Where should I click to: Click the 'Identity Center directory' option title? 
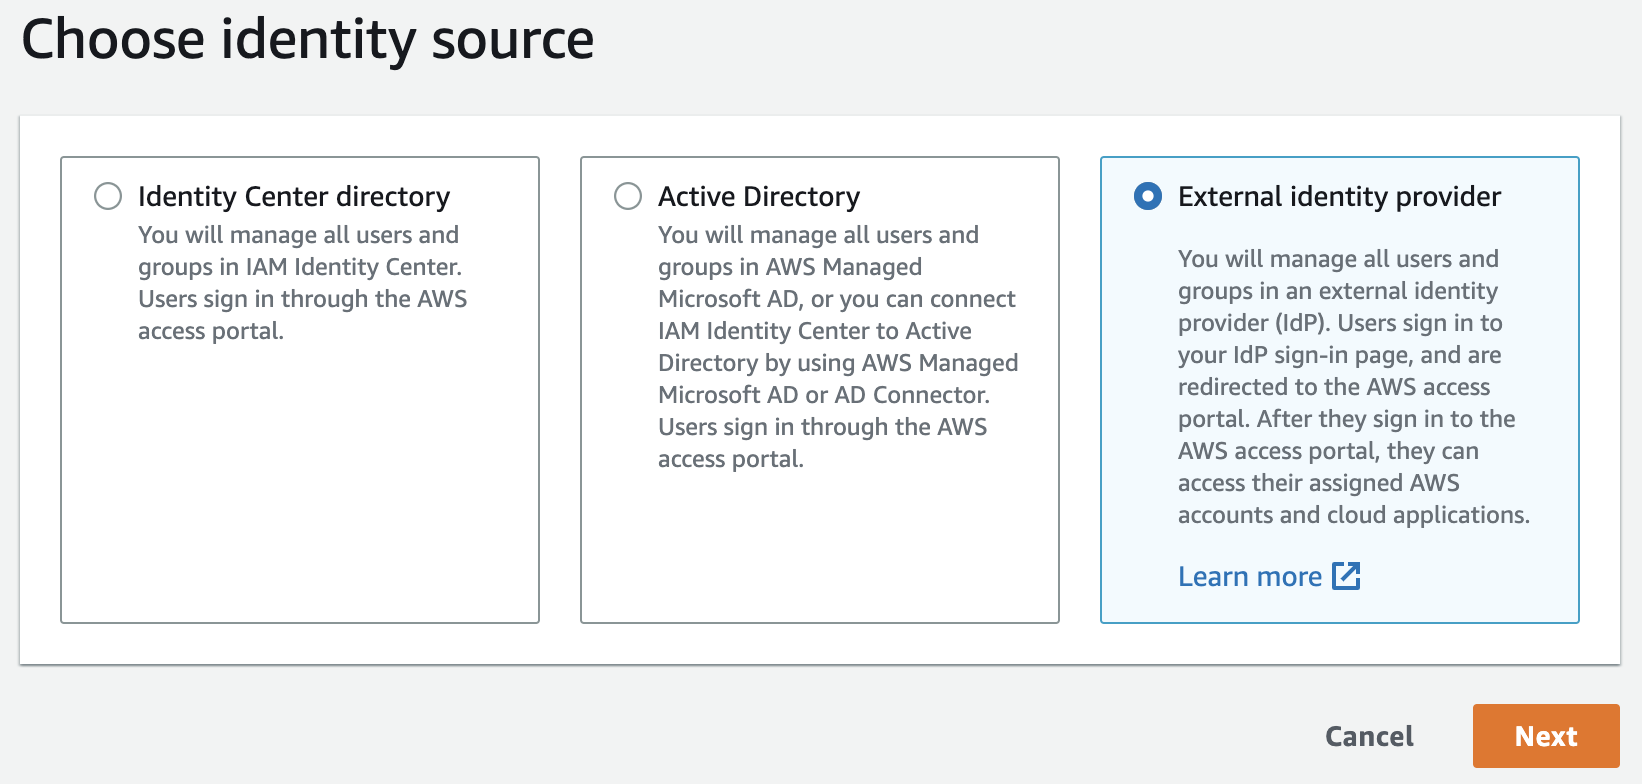pos(294,197)
